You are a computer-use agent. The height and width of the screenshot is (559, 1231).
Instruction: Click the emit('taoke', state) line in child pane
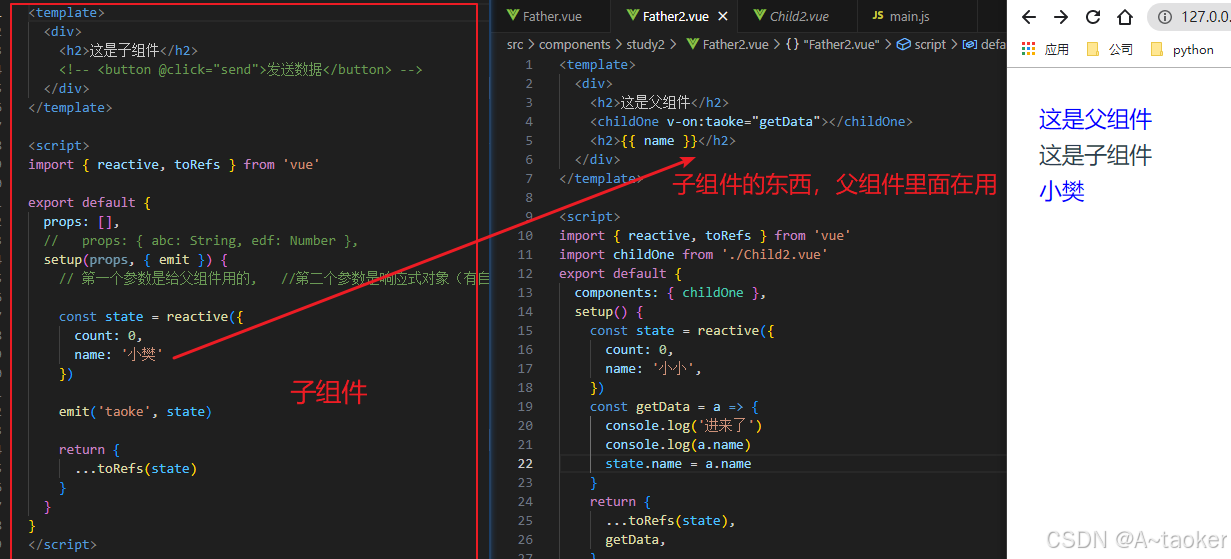point(135,411)
